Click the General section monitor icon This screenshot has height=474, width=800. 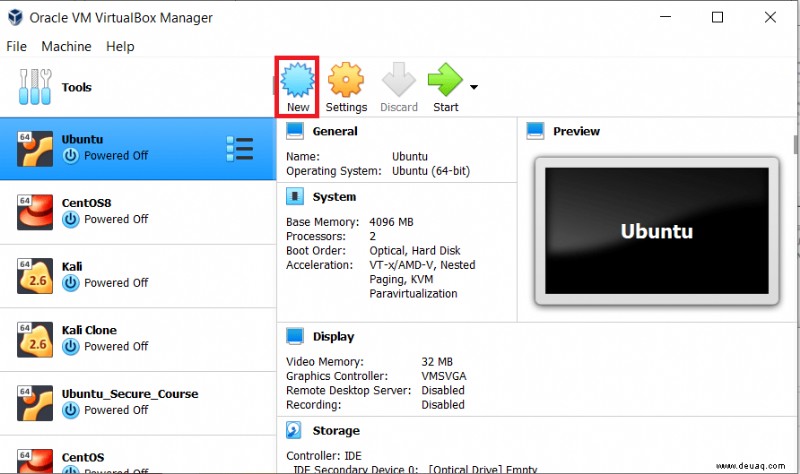pyautogui.click(x=295, y=131)
